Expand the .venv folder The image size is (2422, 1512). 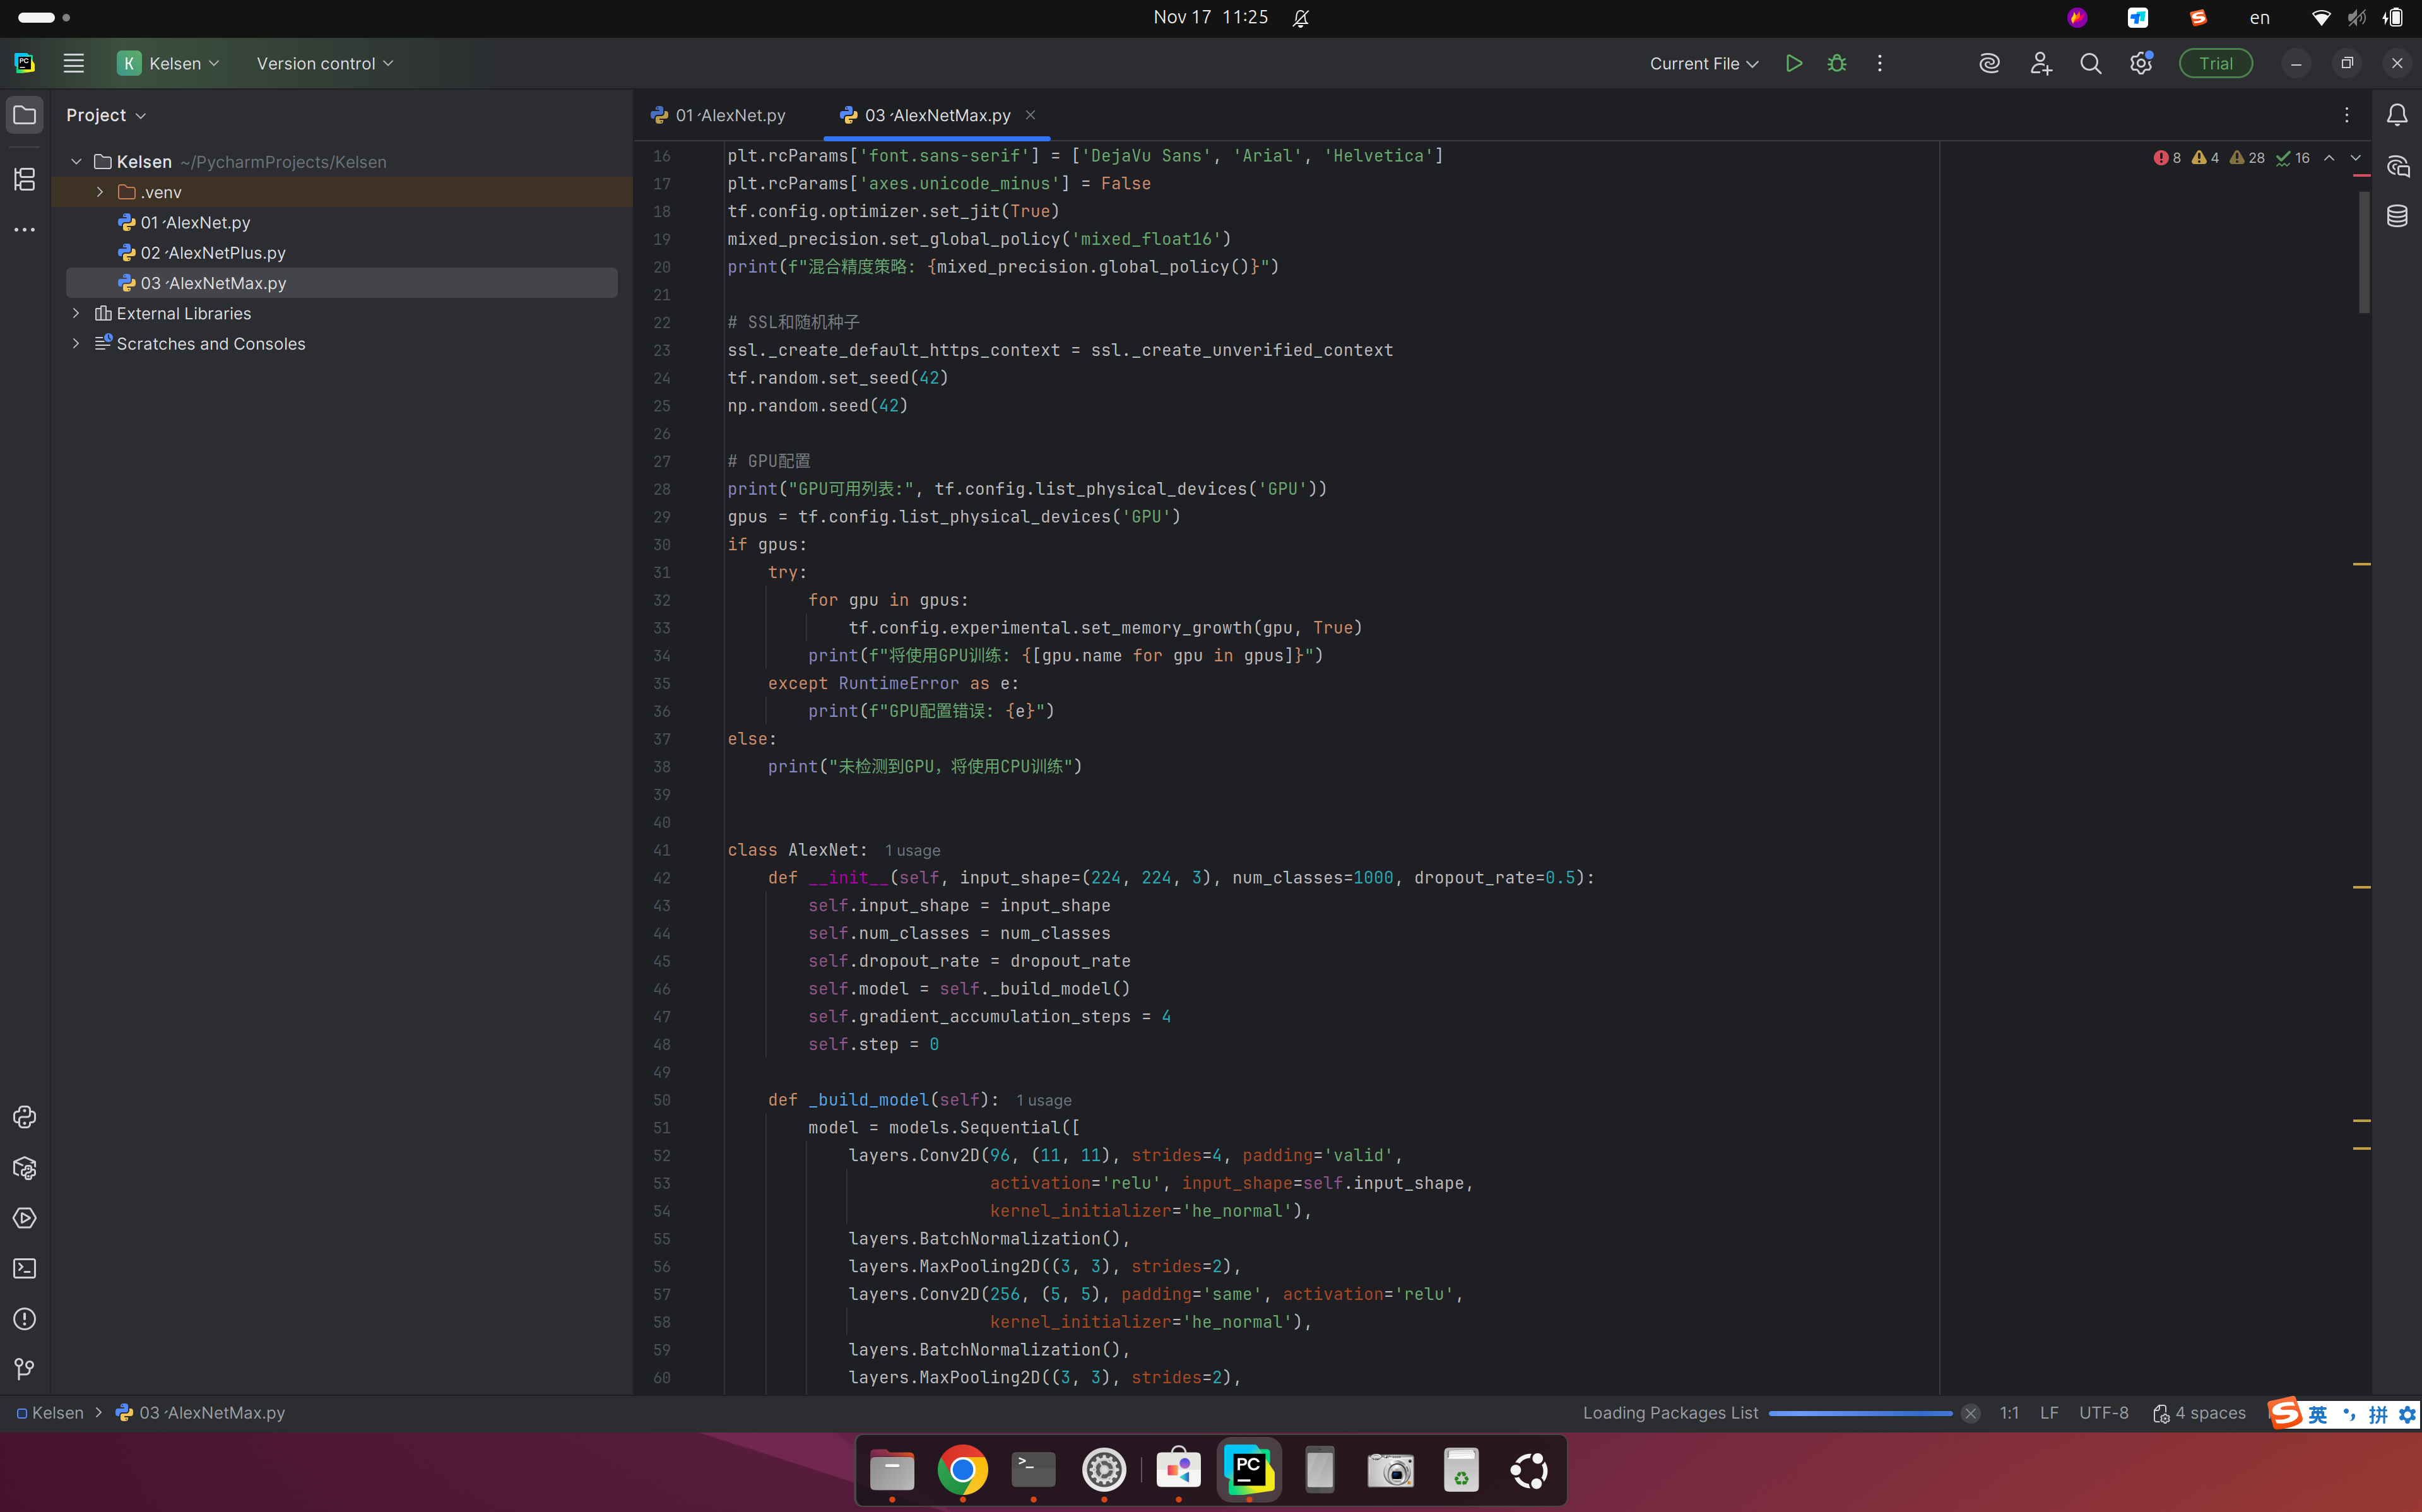click(x=100, y=192)
